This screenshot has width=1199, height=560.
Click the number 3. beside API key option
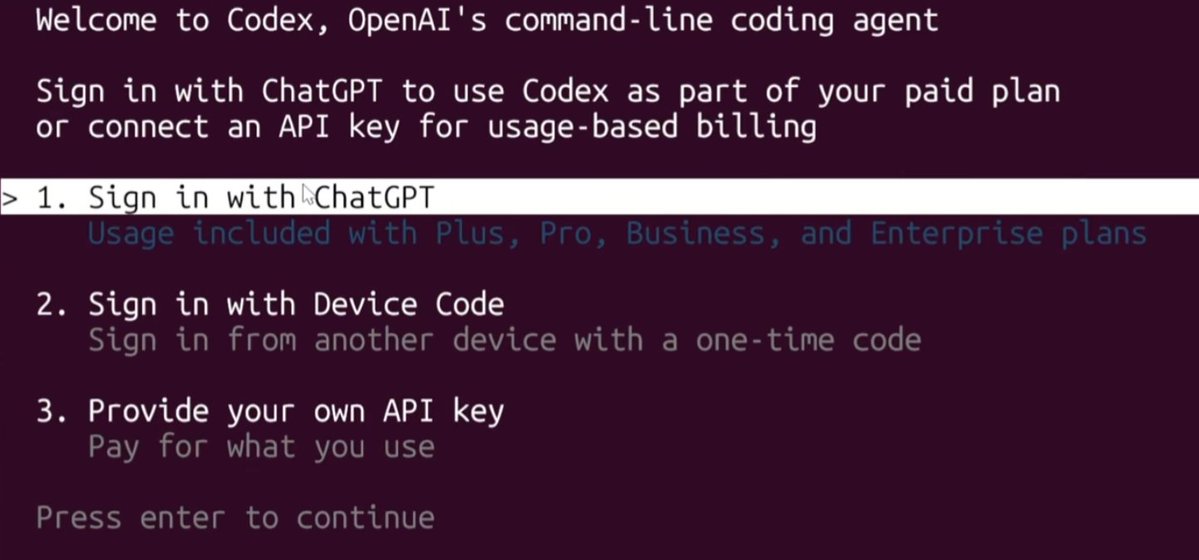(53, 412)
